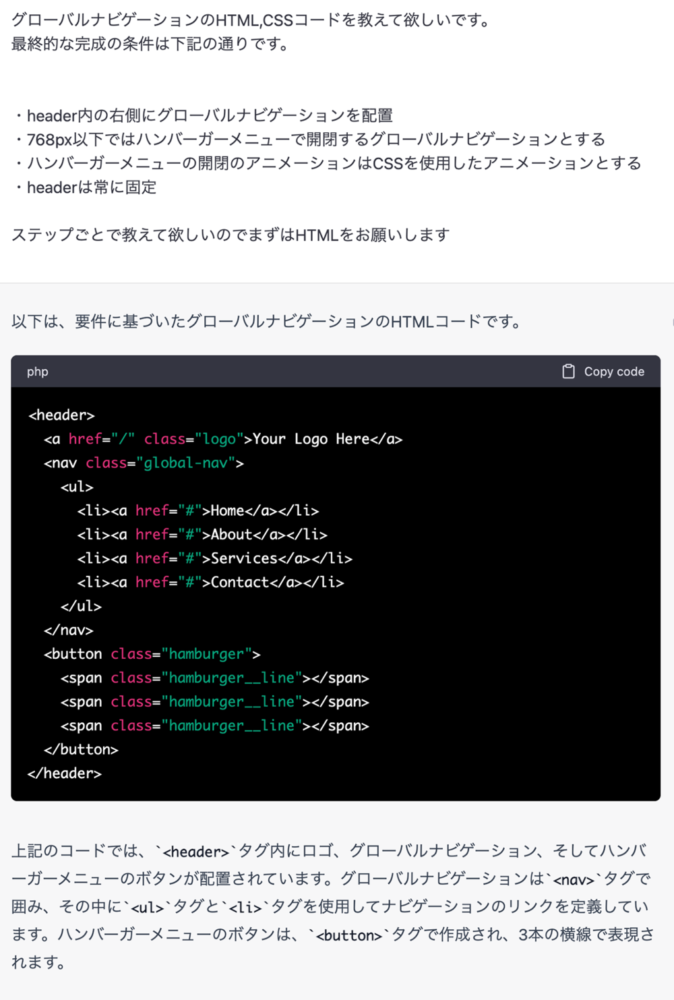This screenshot has height=1000, width=674.
Task: Click the closing </ul> tag line
Action: [80, 606]
